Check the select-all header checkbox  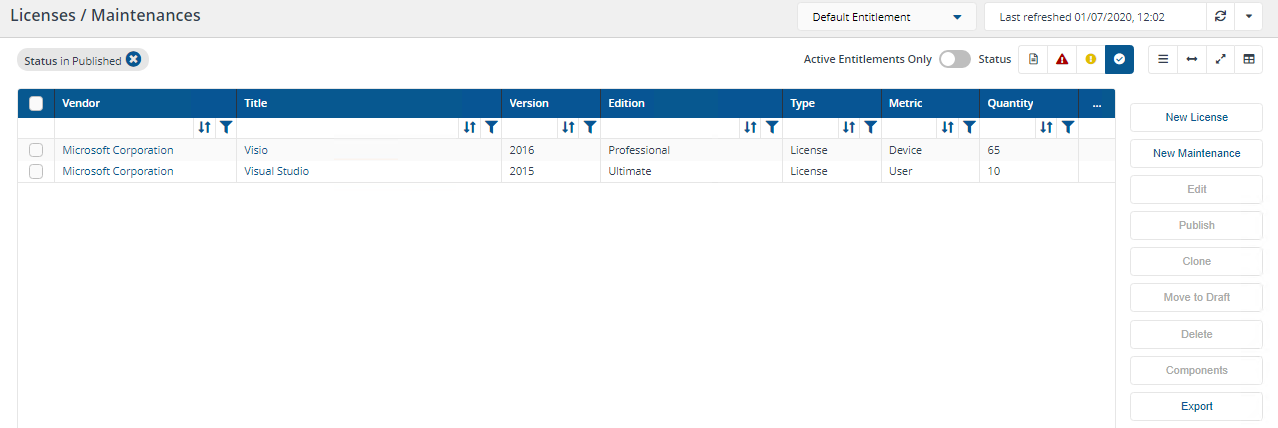tap(36, 103)
